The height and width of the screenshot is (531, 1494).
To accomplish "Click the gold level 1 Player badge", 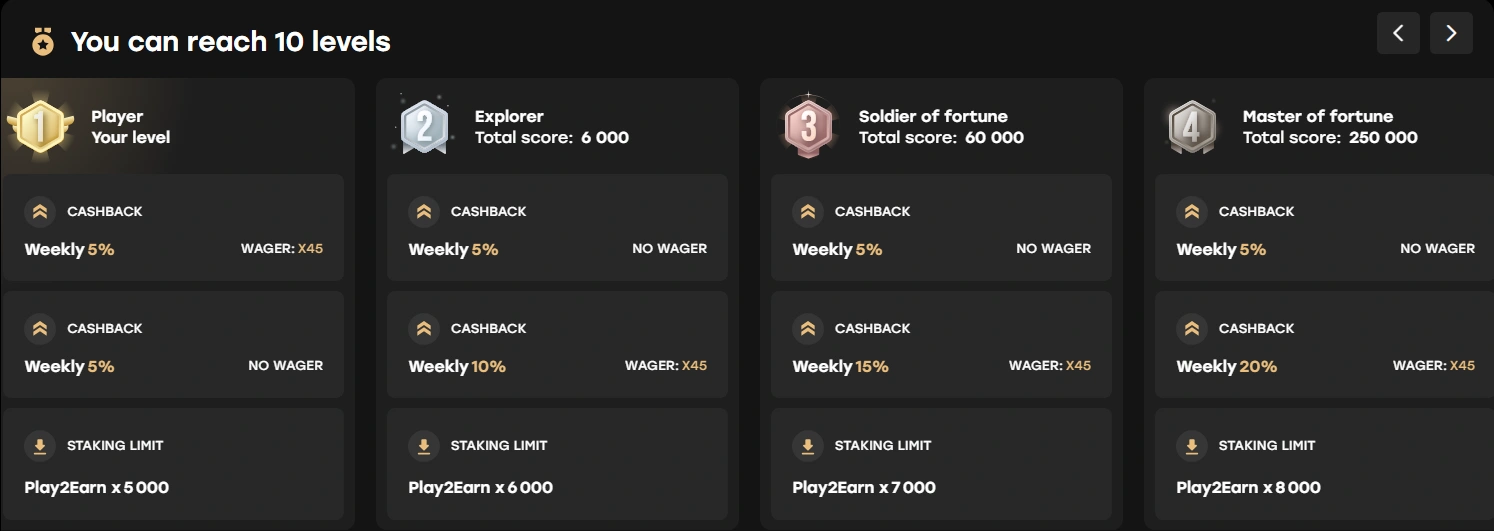I will pyautogui.click(x=41, y=126).
